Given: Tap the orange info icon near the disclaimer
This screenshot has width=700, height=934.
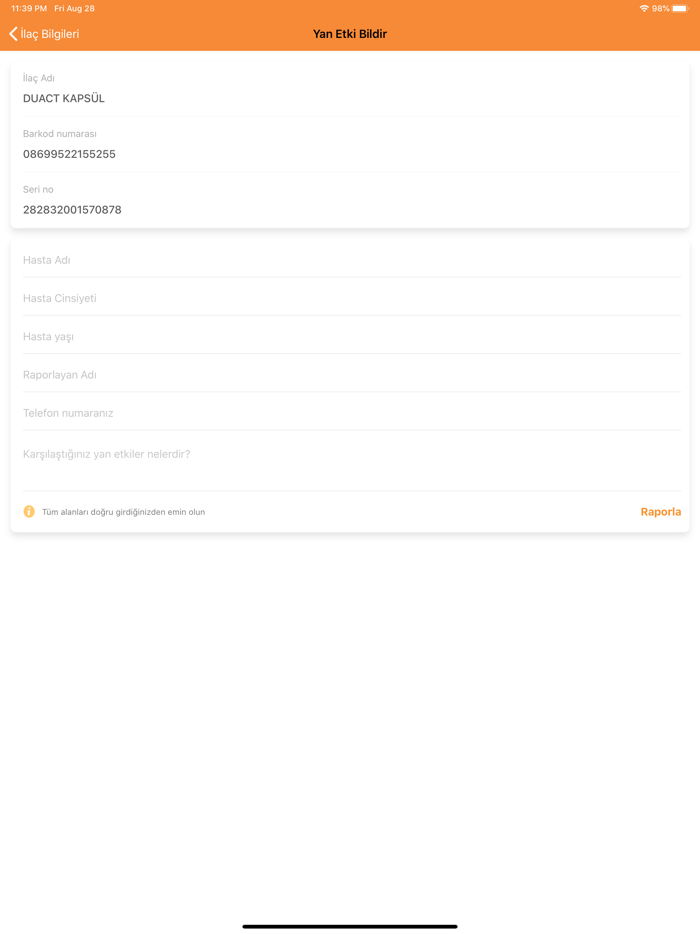Looking at the screenshot, I should pyautogui.click(x=27, y=511).
